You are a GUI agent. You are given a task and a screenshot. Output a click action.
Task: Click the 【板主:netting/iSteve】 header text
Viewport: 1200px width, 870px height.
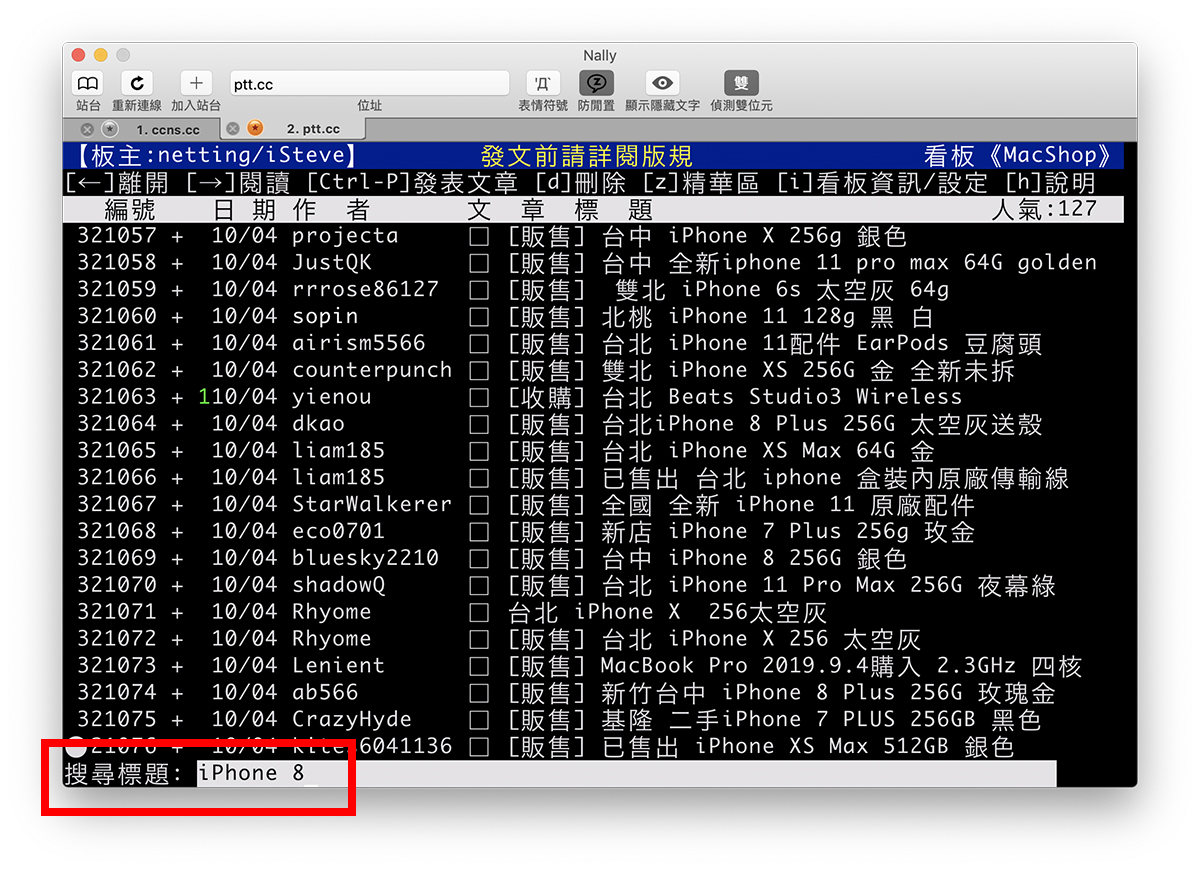tap(216, 156)
